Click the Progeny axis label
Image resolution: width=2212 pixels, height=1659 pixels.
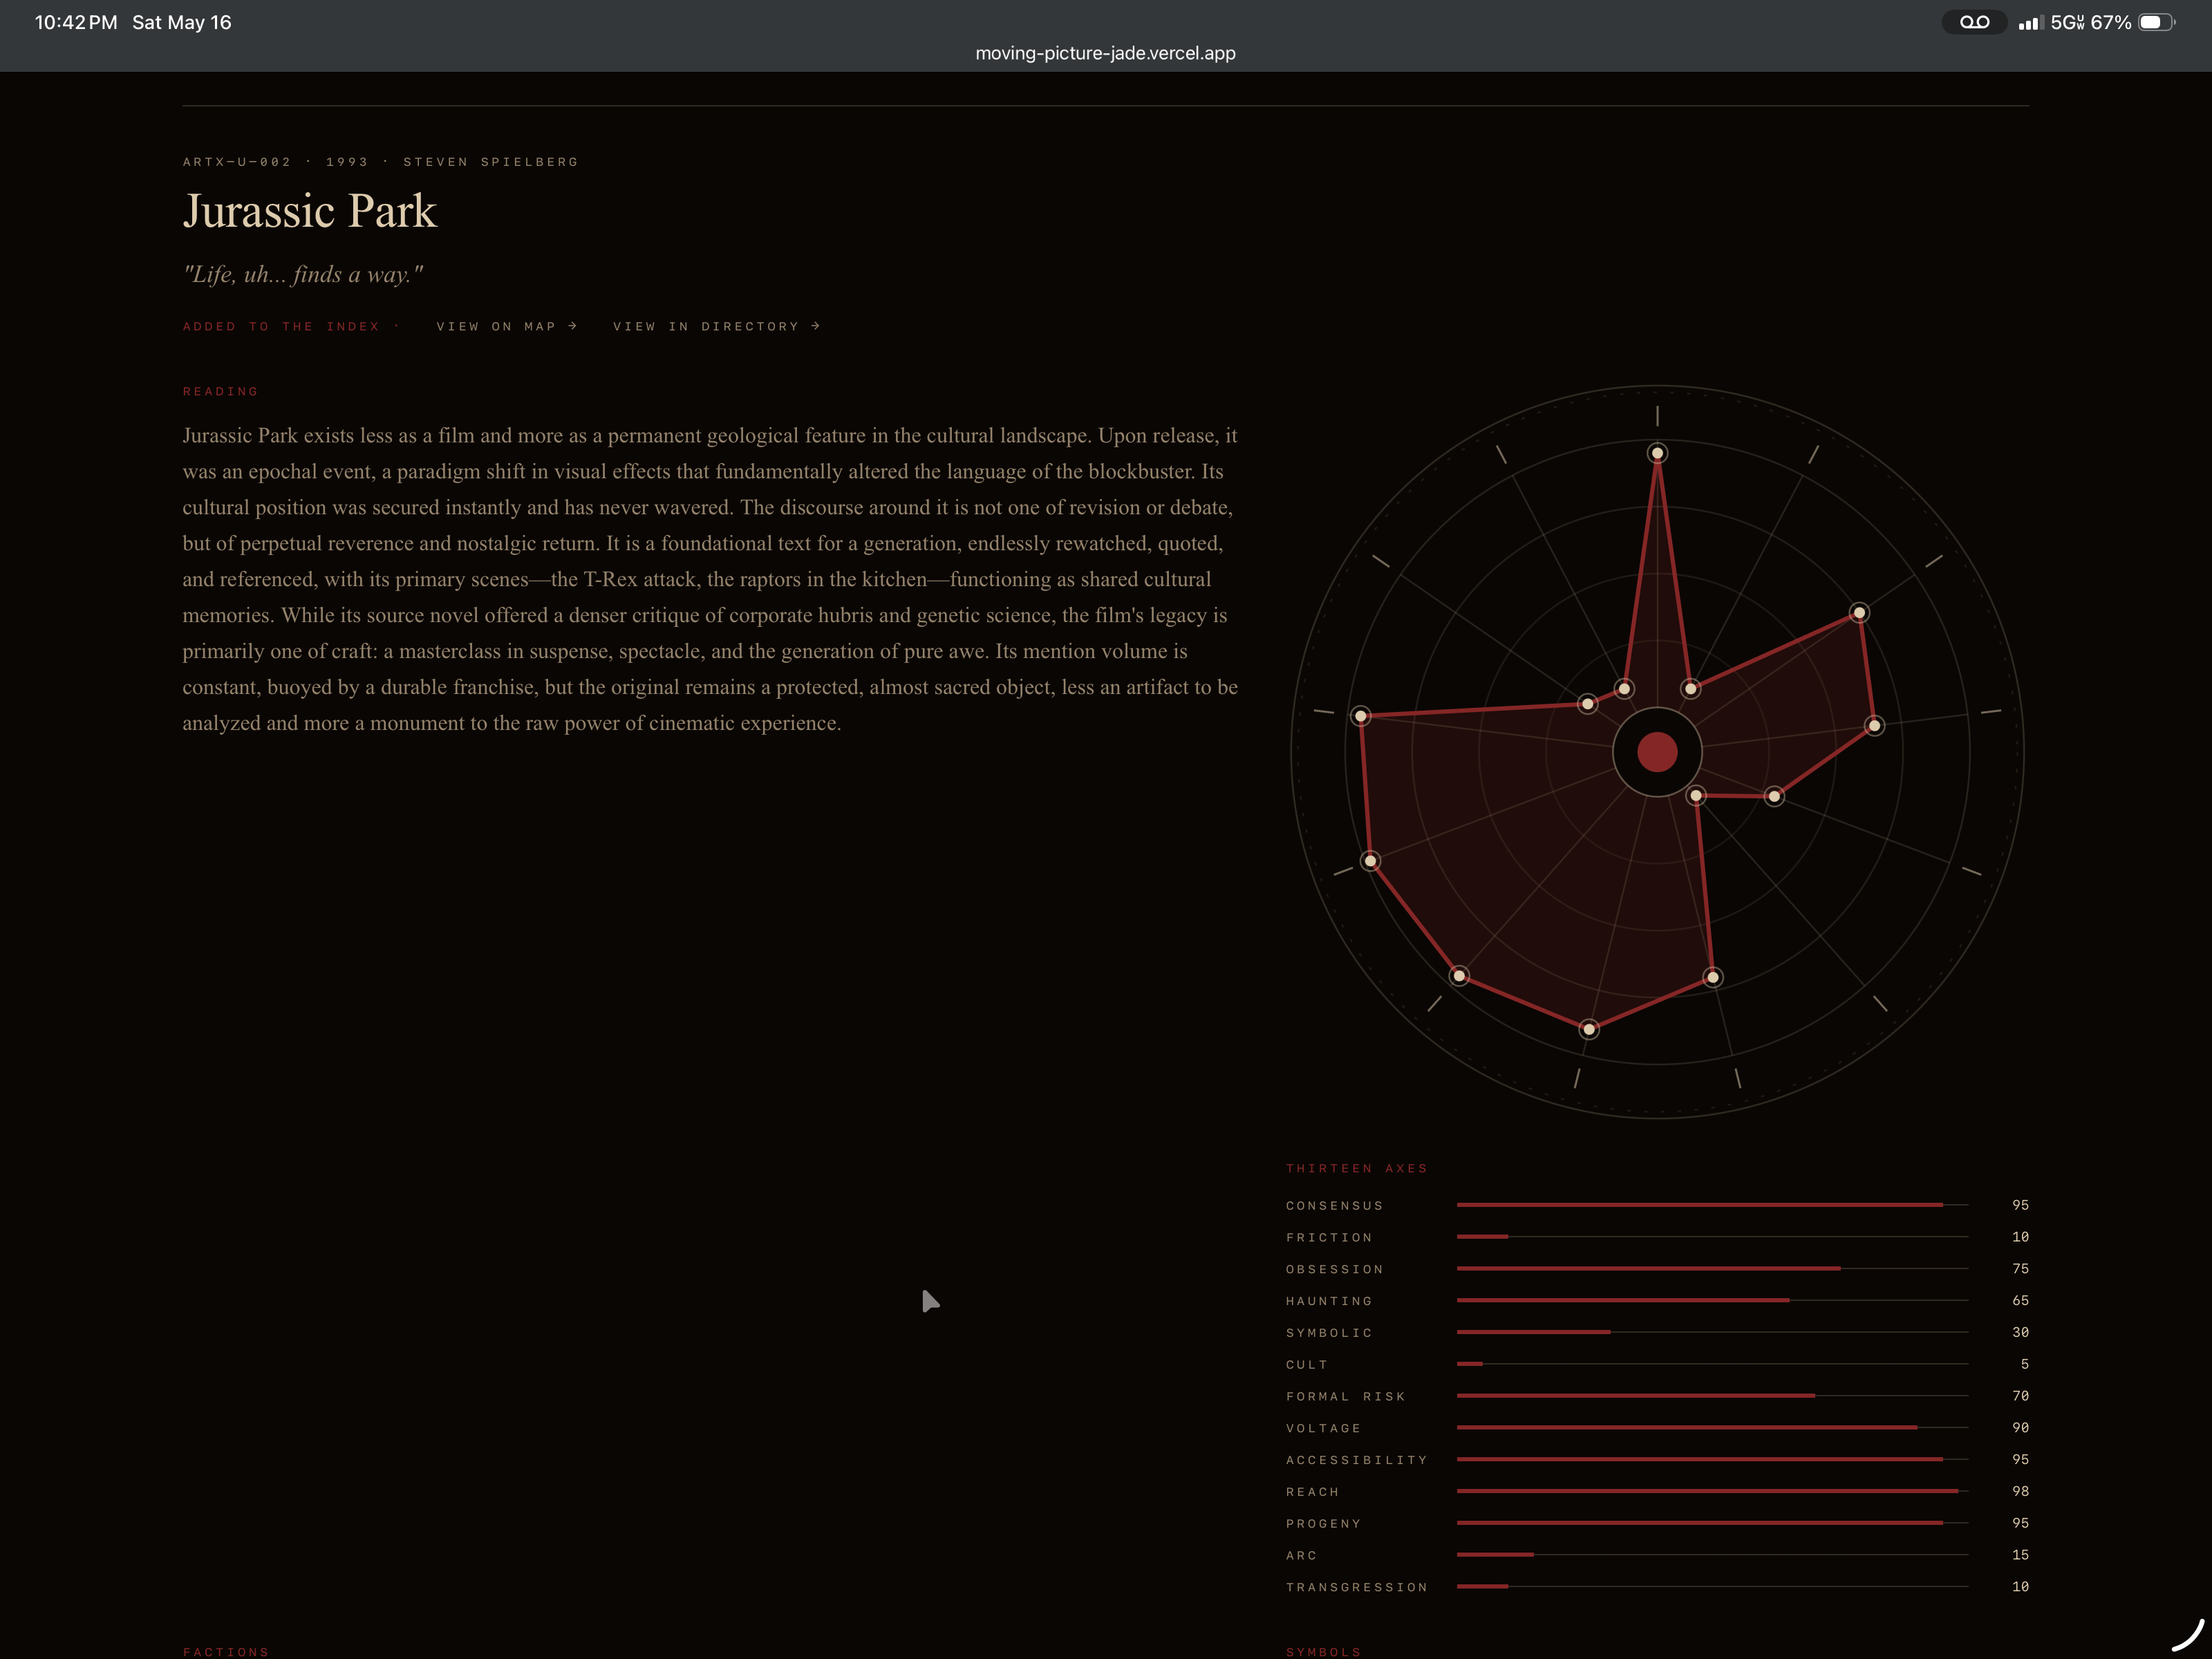[x=1324, y=1523]
